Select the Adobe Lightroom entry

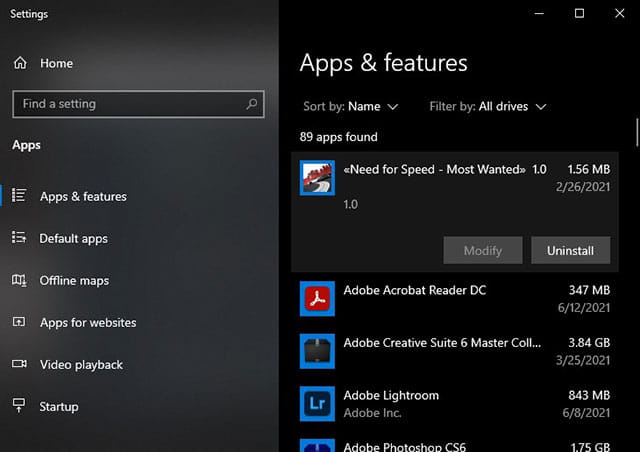pos(455,404)
